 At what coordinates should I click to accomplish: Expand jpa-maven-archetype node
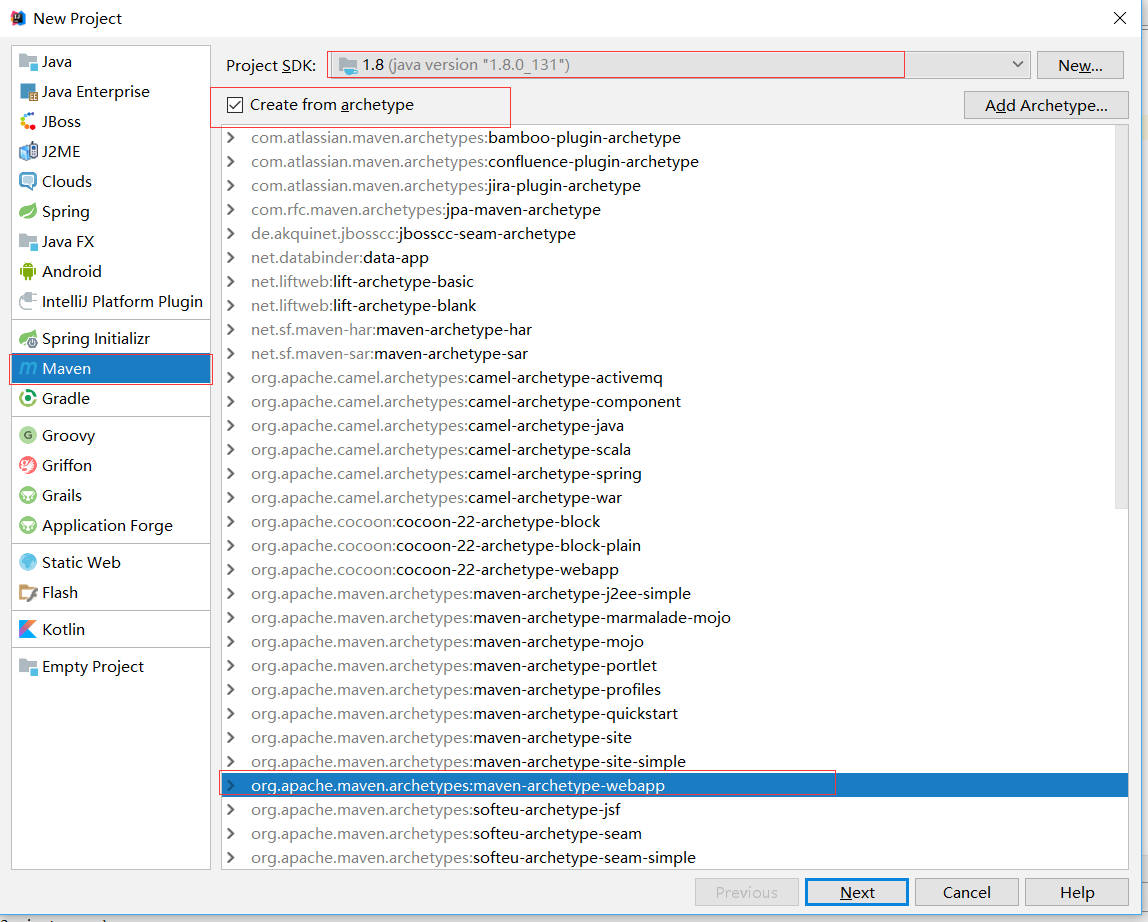point(231,209)
